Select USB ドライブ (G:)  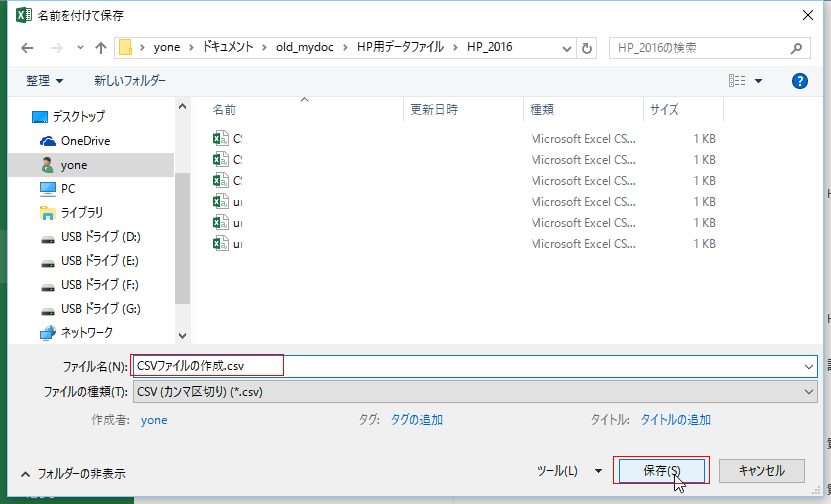(100, 308)
